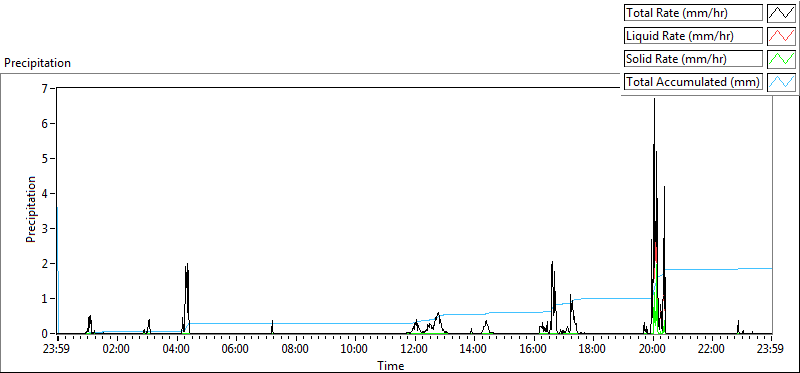This screenshot has height=373, width=800.
Task: Click the 18:00 x-axis time label
Action: [592, 350]
